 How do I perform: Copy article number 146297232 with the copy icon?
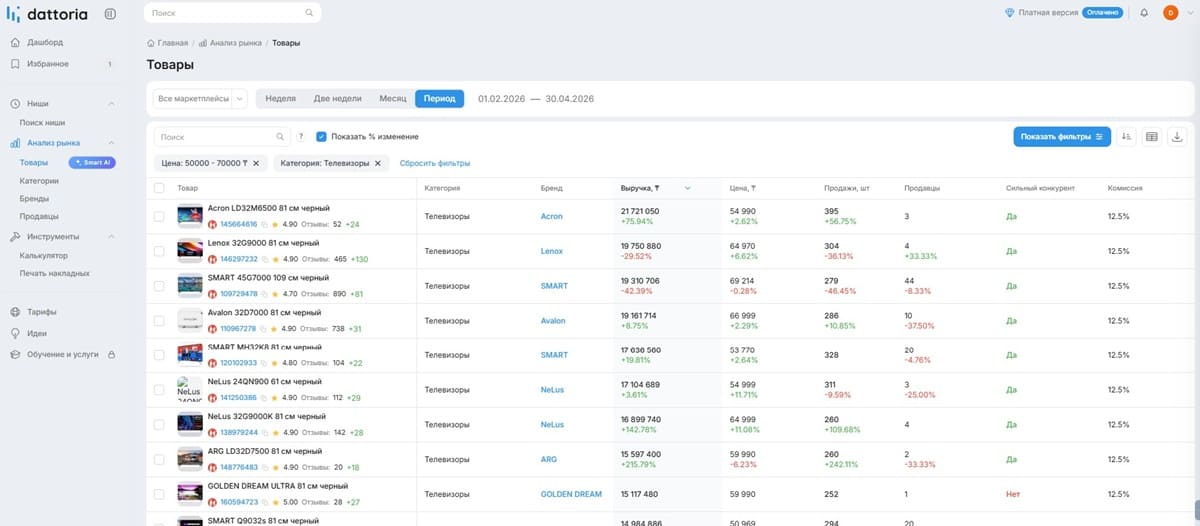coord(265,260)
